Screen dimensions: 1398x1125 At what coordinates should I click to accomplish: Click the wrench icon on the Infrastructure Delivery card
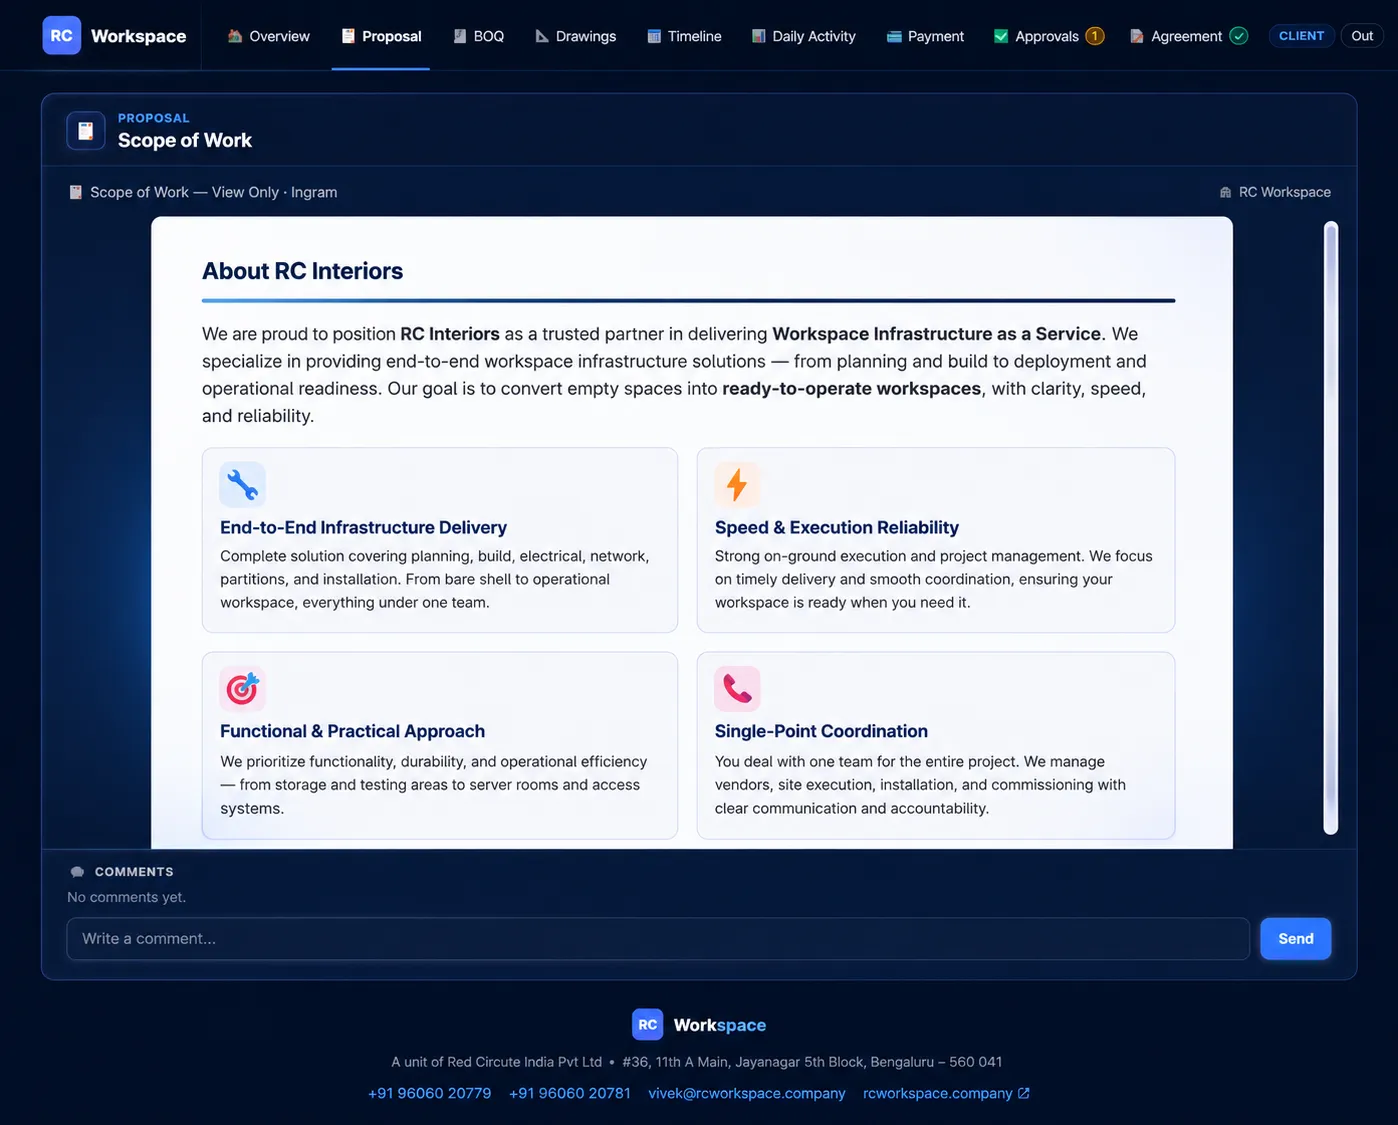point(242,484)
